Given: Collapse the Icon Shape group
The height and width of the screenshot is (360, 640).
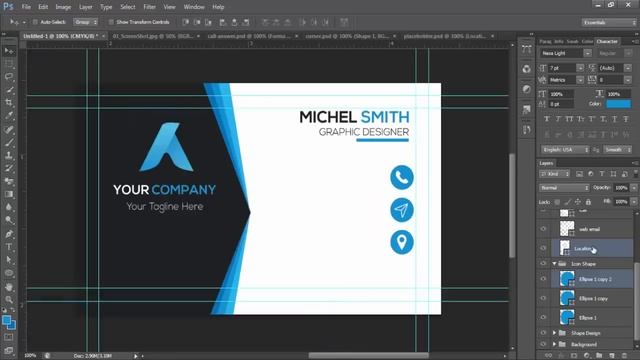Looking at the screenshot, I should (554, 264).
